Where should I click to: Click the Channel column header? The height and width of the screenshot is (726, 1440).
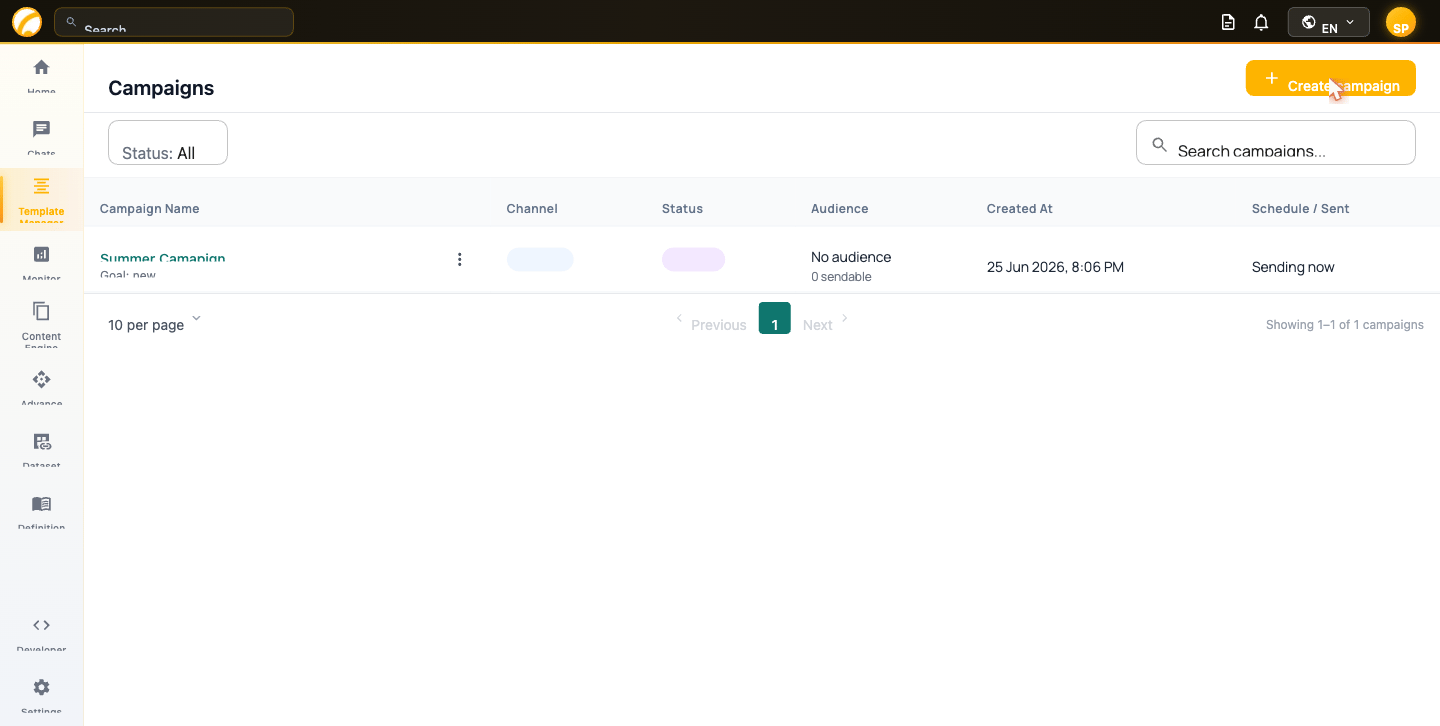click(x=532, y=209)
